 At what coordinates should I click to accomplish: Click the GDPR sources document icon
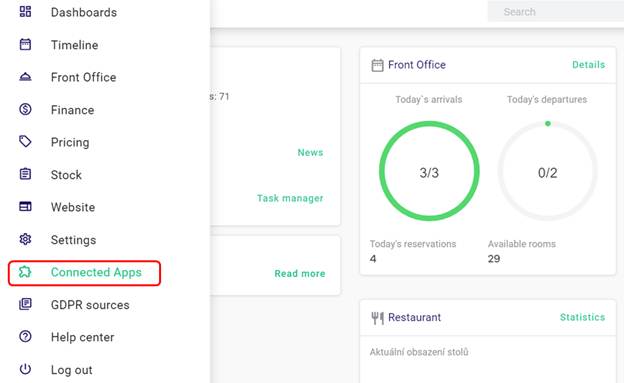pos(25,304)
